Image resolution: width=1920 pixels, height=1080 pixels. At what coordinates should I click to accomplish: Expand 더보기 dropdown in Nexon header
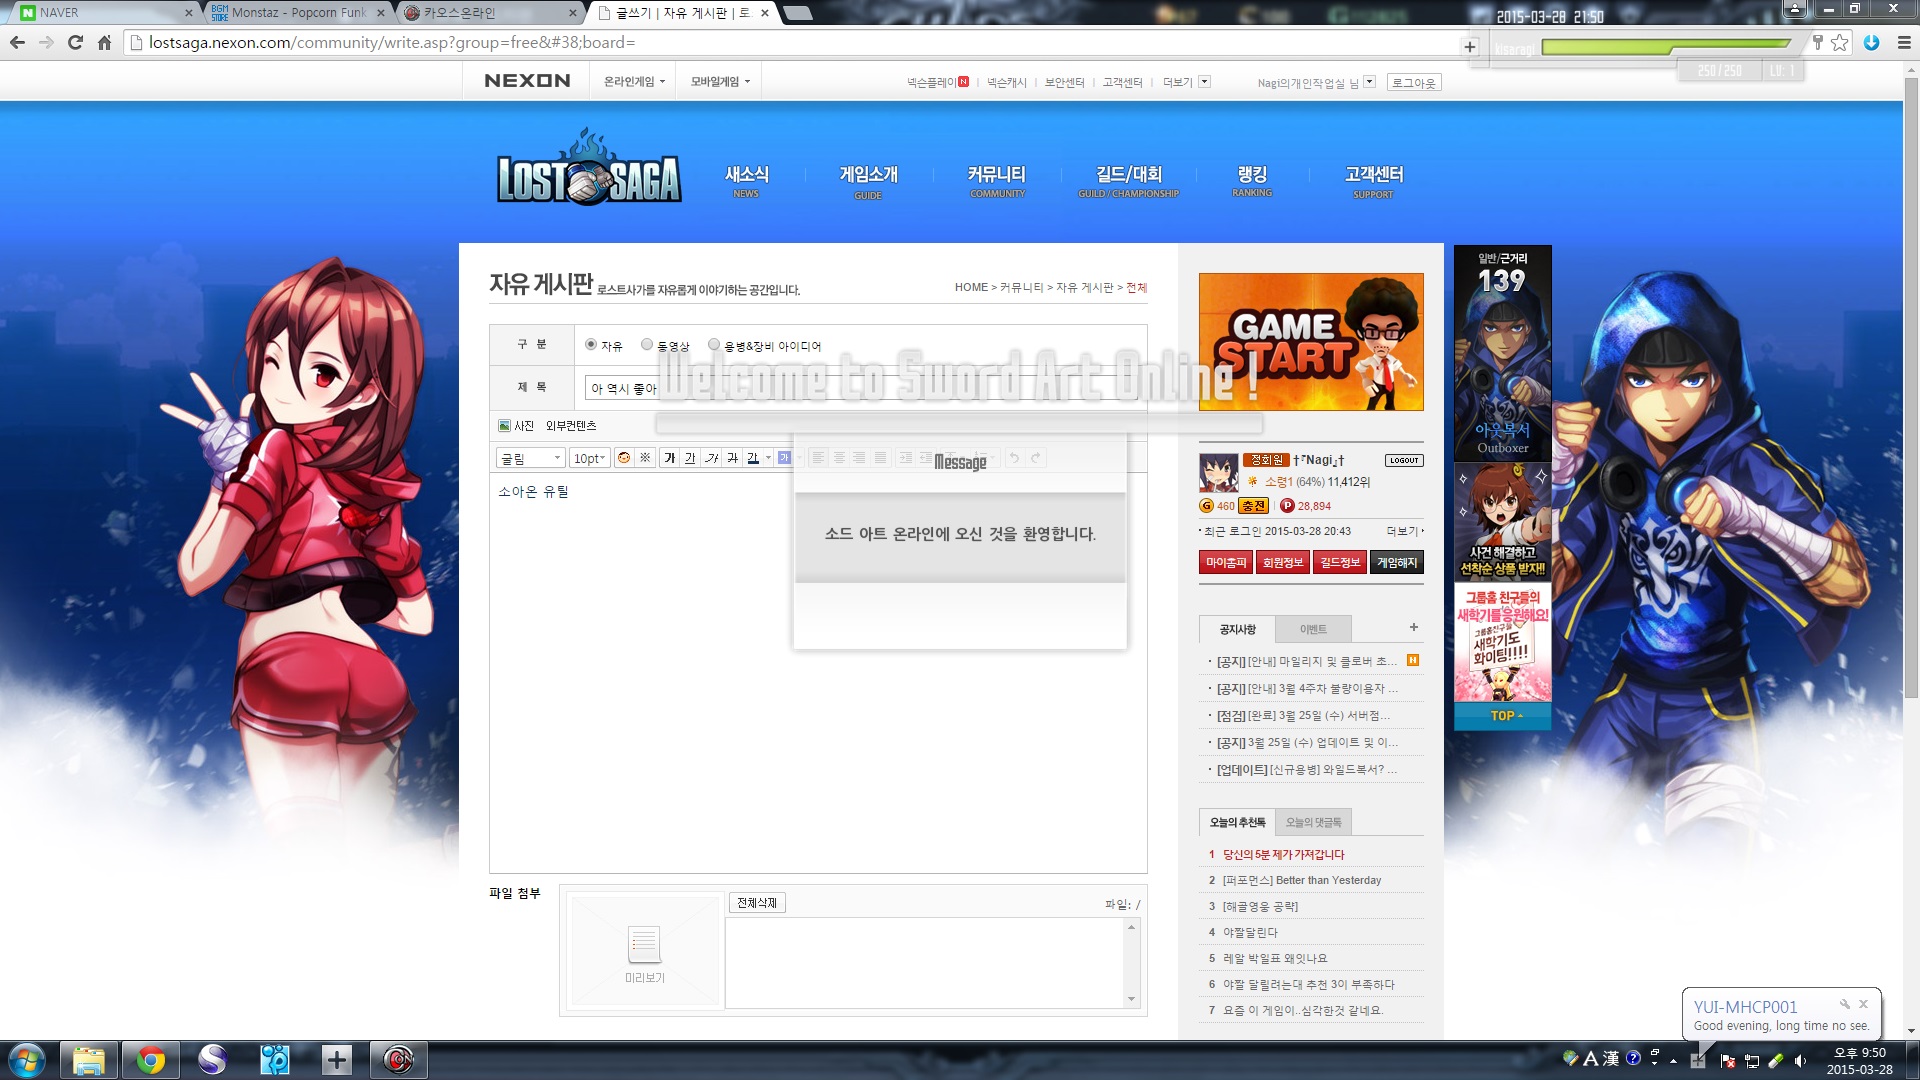(x=1204, y=82)
